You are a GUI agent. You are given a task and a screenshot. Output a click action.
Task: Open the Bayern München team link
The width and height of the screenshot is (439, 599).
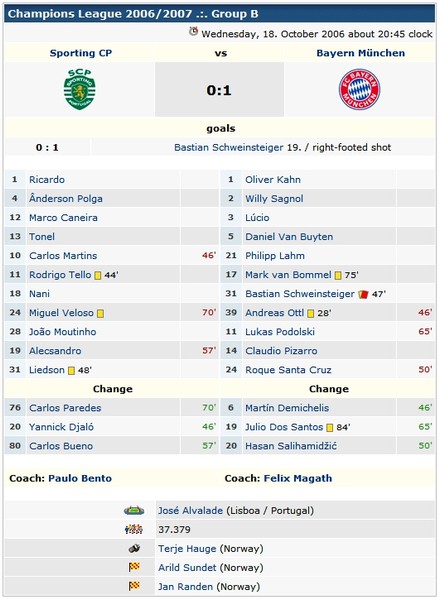361,53
